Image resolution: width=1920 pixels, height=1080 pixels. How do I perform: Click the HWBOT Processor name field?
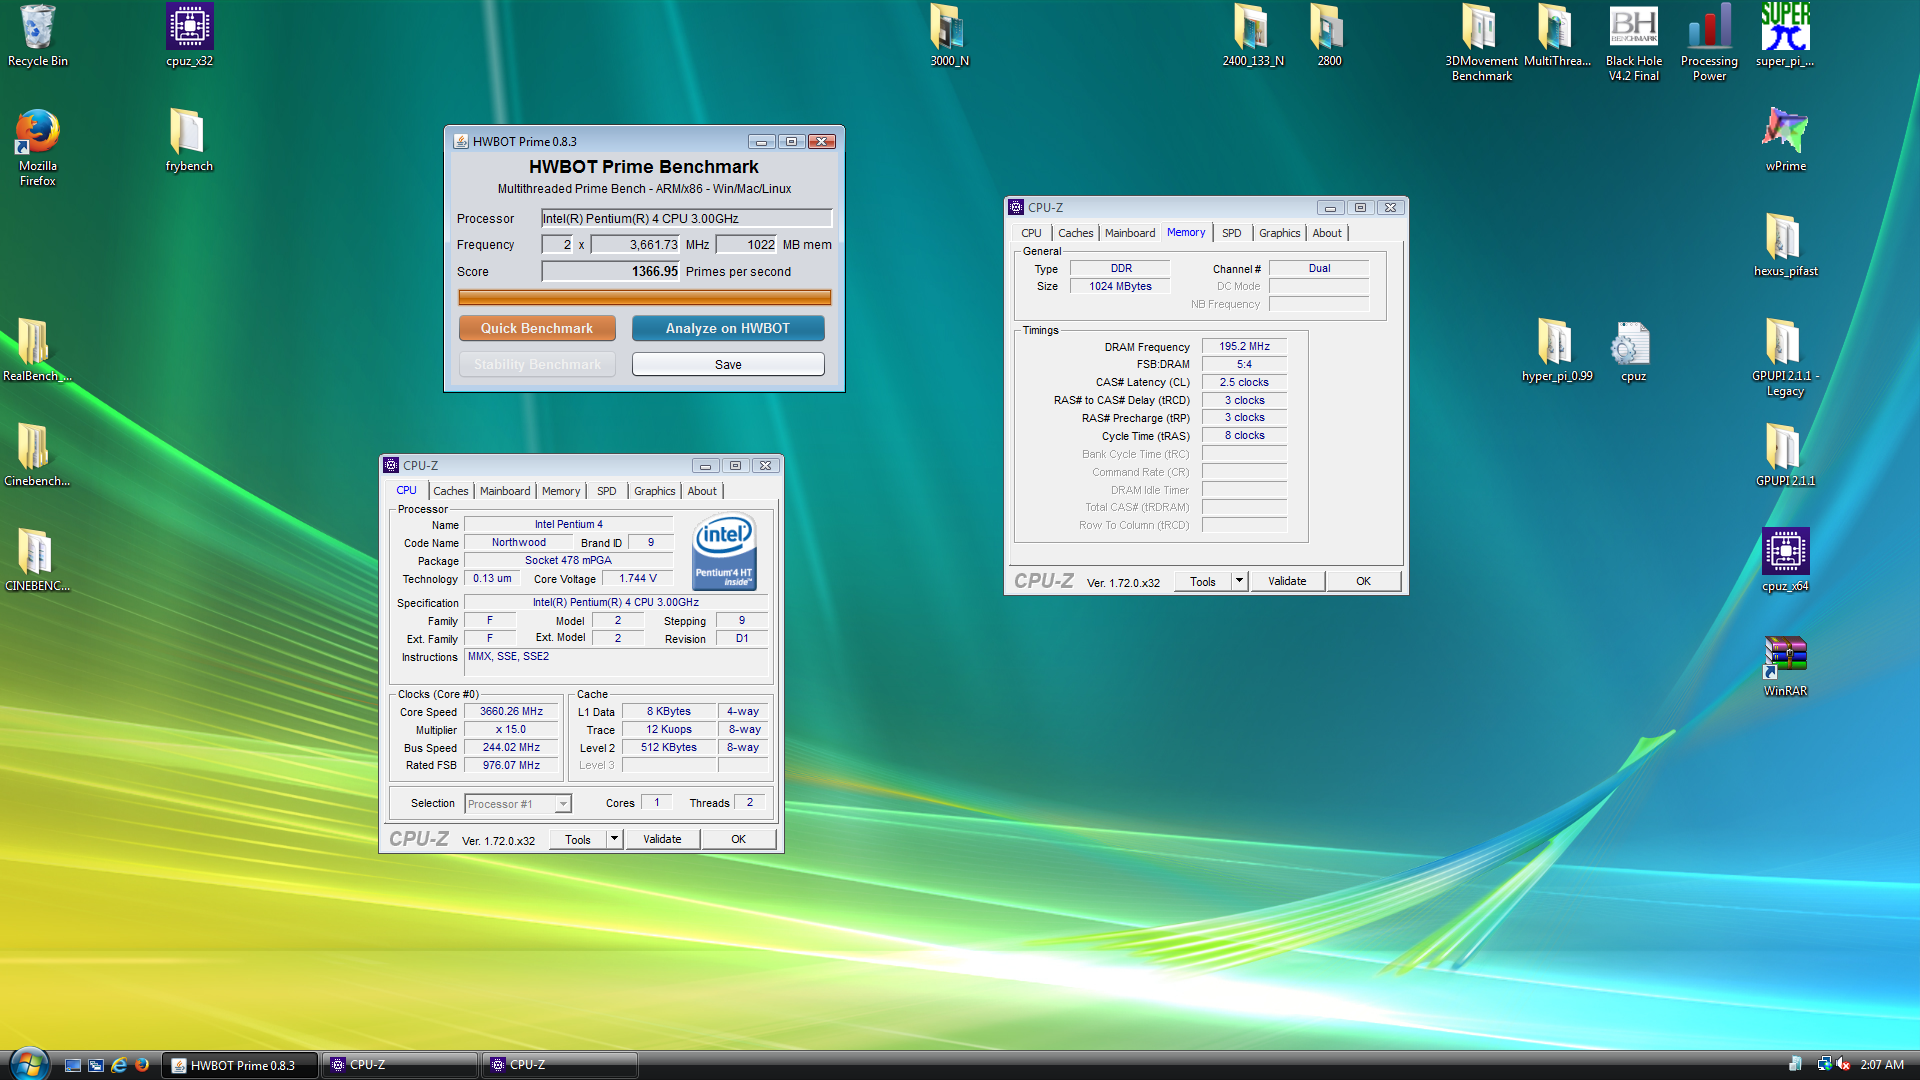click(x=686, y=218)
